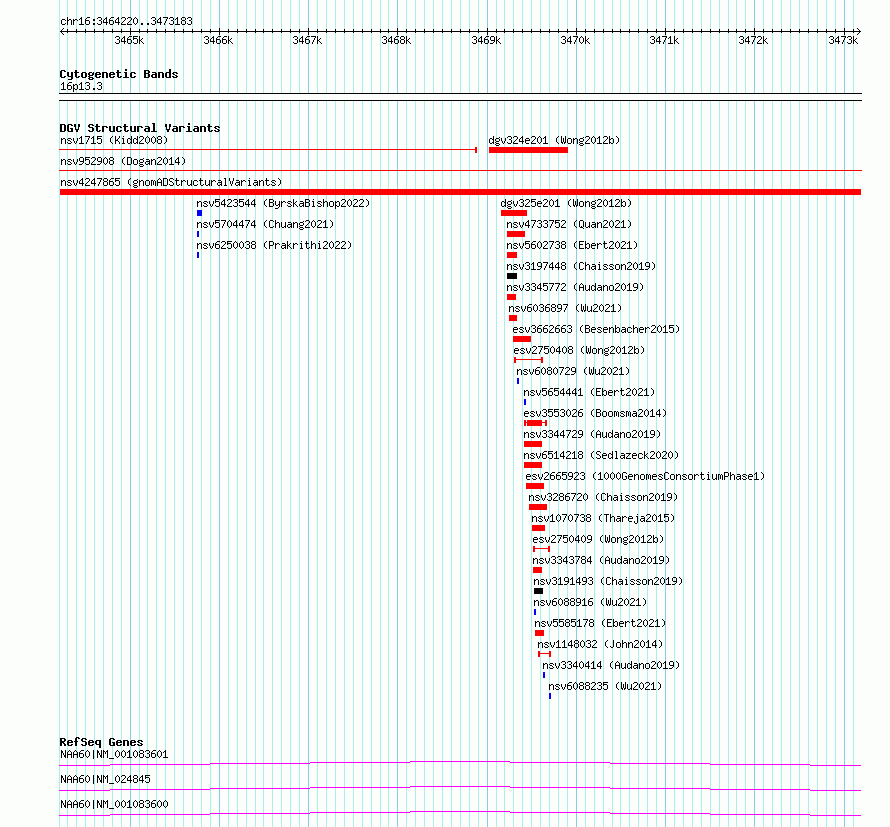Click black bar under nsv3197448 (Chaisson2019)
890x827 pixels.
click(x=512, y=276)
